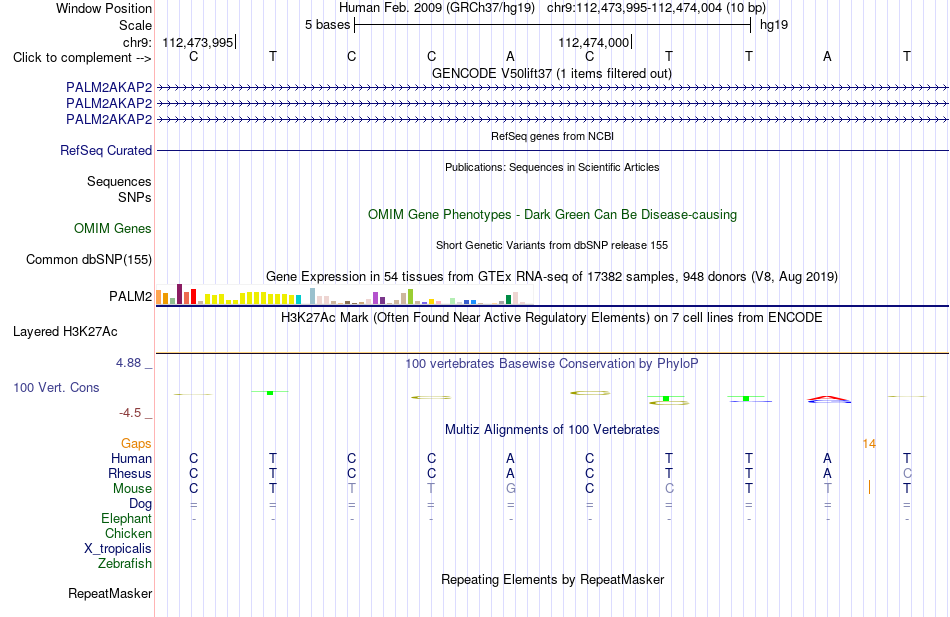Click the Chicken species label
950x617 pixels.
tap(128, 533)
